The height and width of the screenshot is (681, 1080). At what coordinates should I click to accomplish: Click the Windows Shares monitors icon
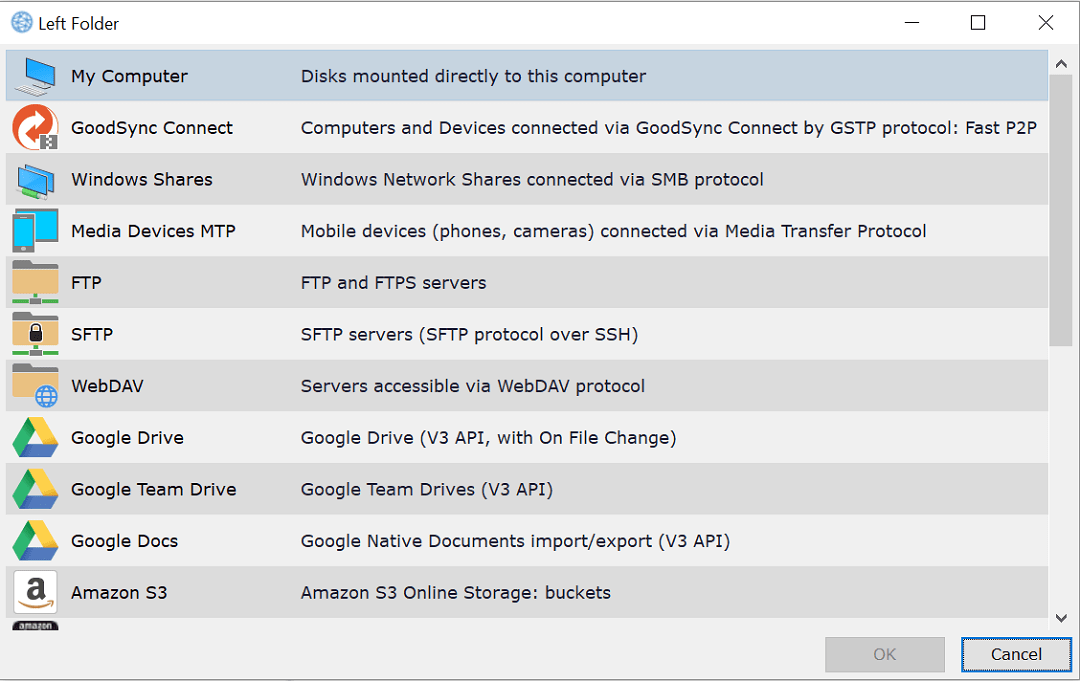point(36,180)
